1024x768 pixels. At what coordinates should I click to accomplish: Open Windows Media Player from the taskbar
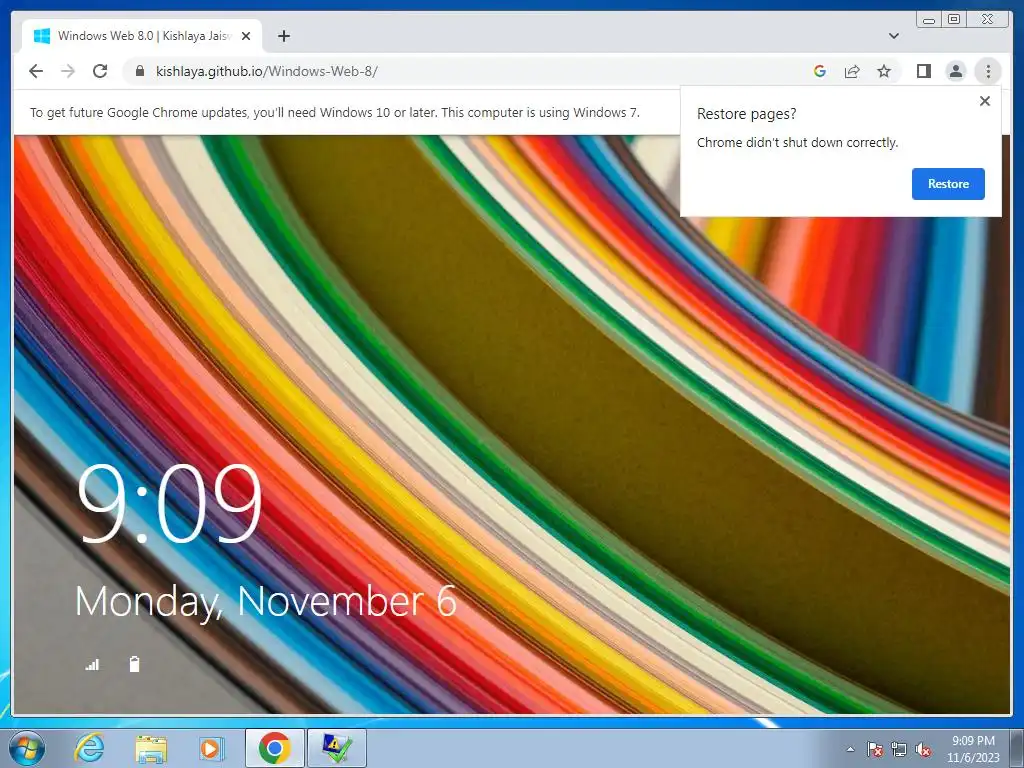212,748
